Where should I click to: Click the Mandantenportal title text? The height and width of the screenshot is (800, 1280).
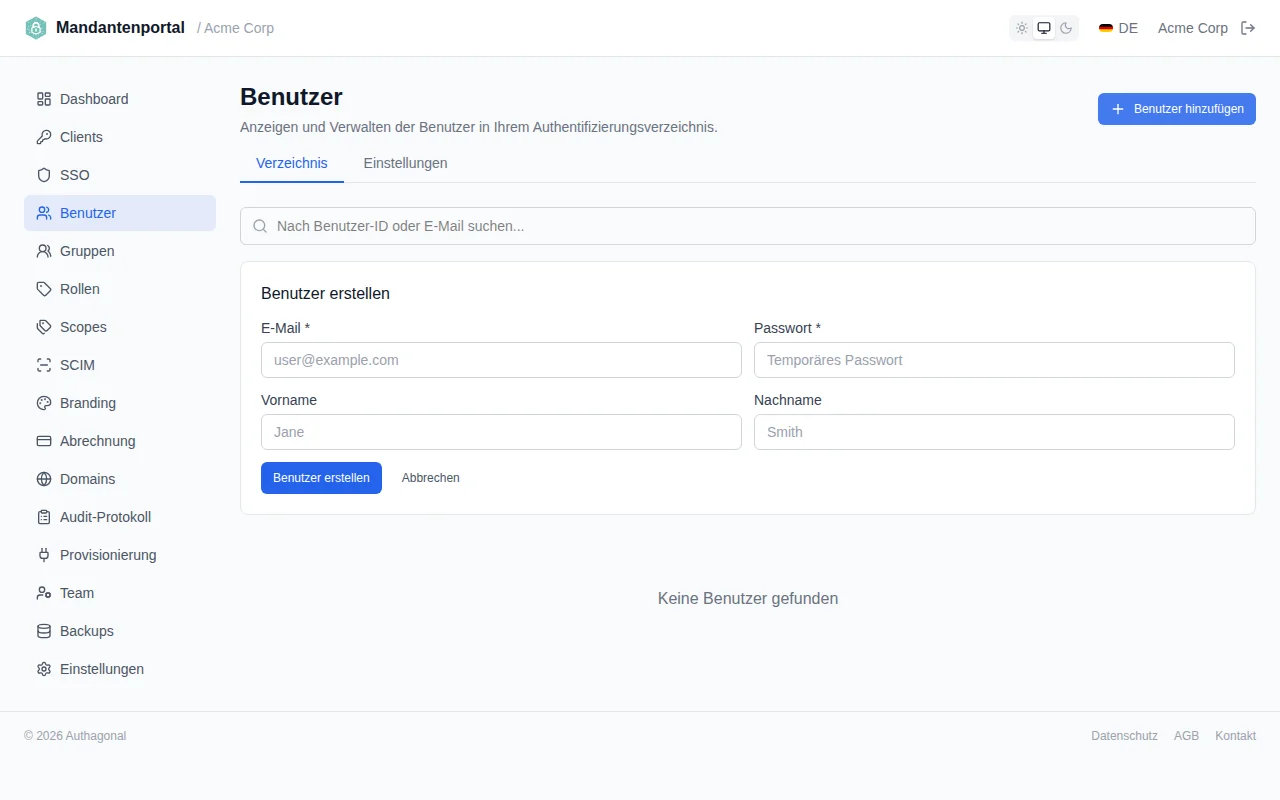click(120, 28)
